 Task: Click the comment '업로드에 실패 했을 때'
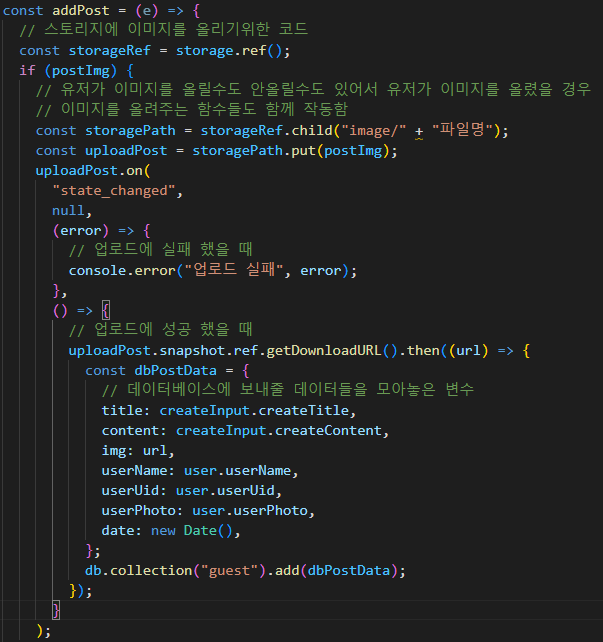(x=160, y=250)
